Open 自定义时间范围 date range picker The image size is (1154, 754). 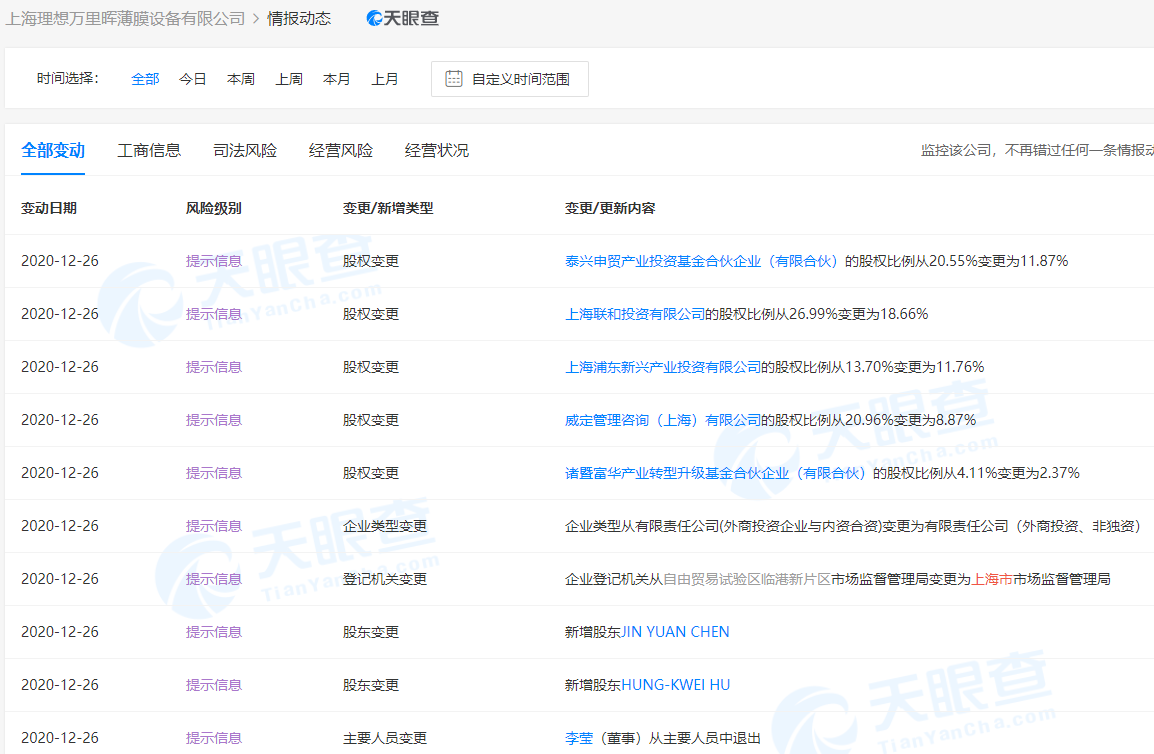click(x=509, y=79)
